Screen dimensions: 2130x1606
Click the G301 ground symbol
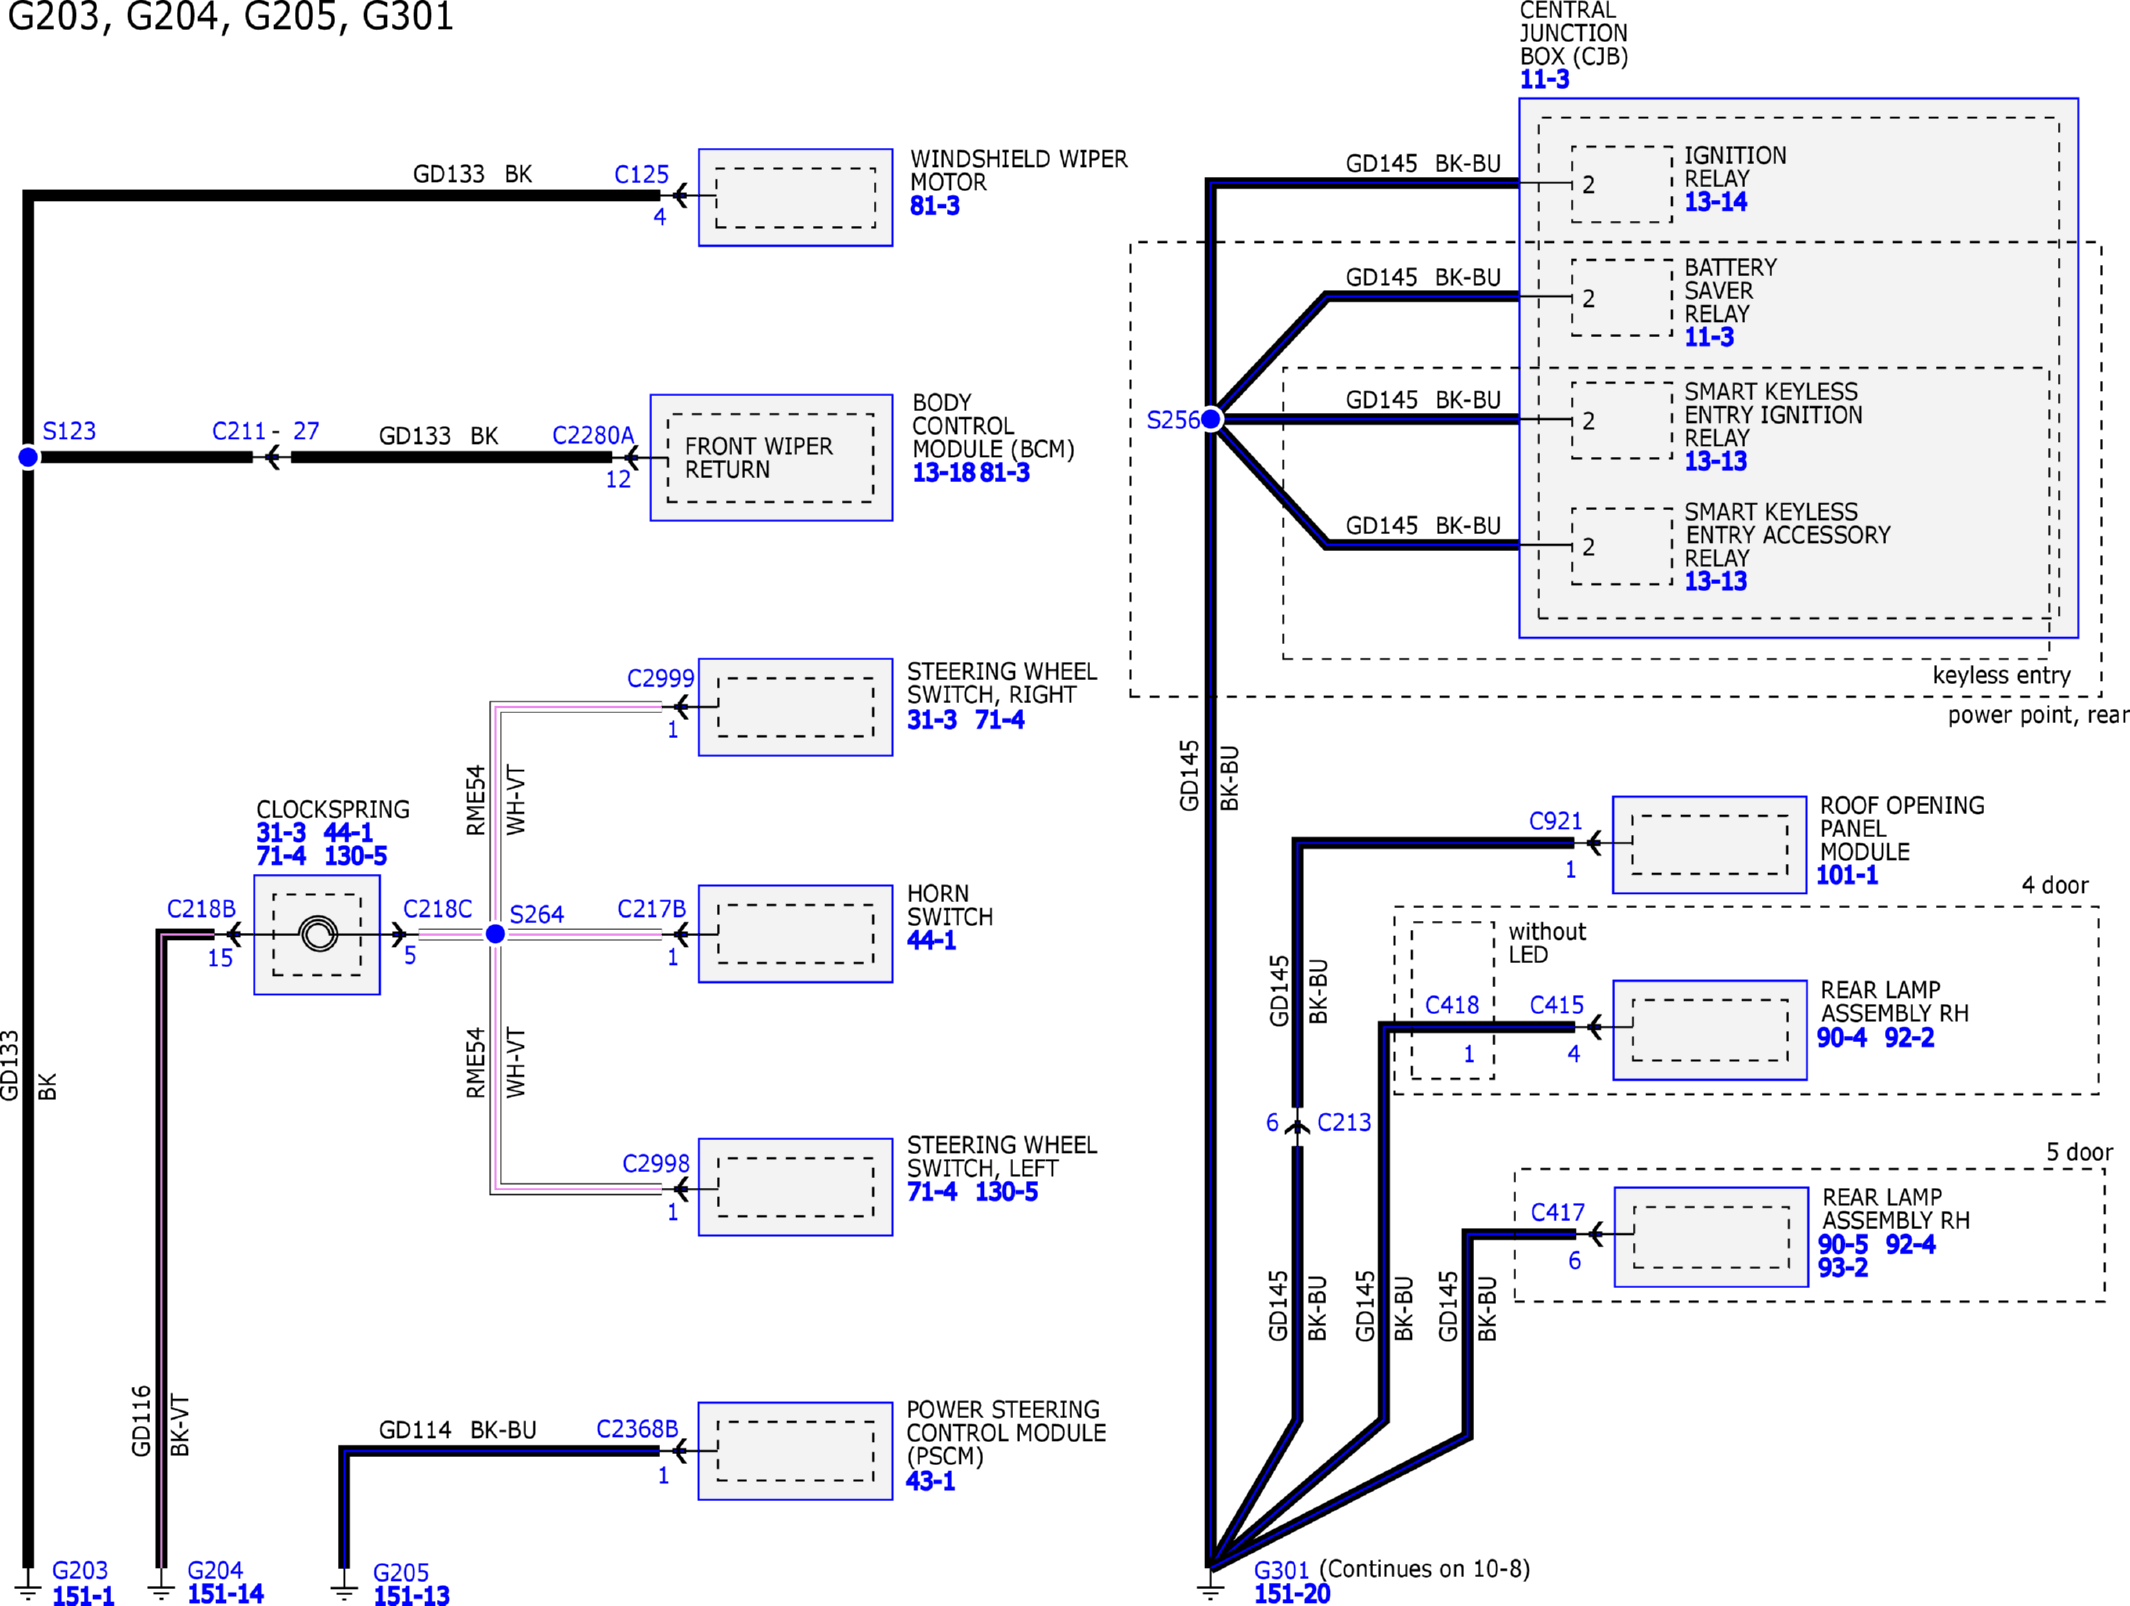[1210, 1589]
